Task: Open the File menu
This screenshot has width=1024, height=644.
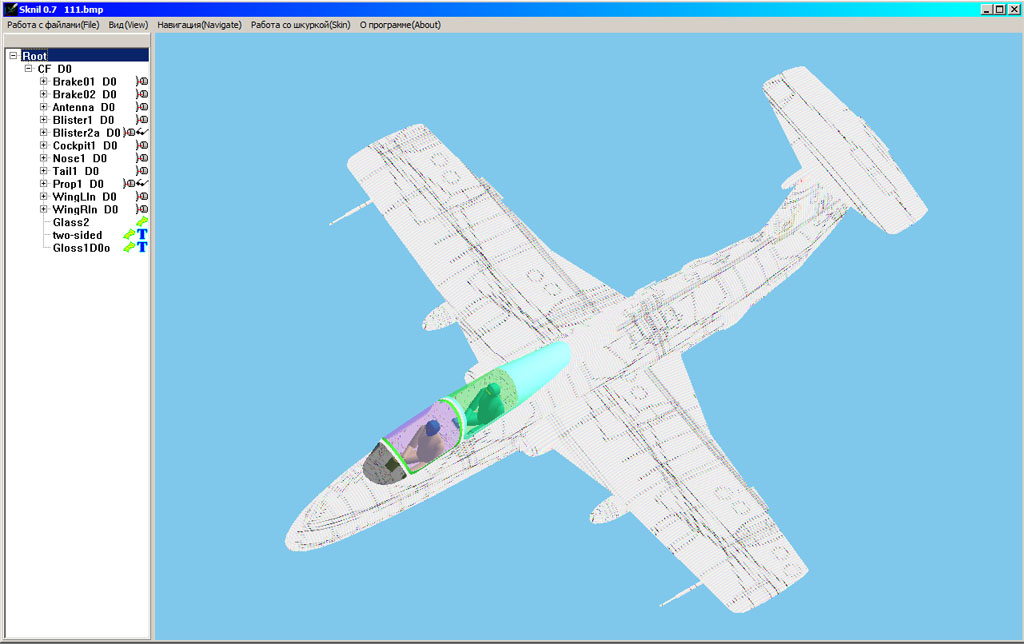Action: [x=53, y=25]
